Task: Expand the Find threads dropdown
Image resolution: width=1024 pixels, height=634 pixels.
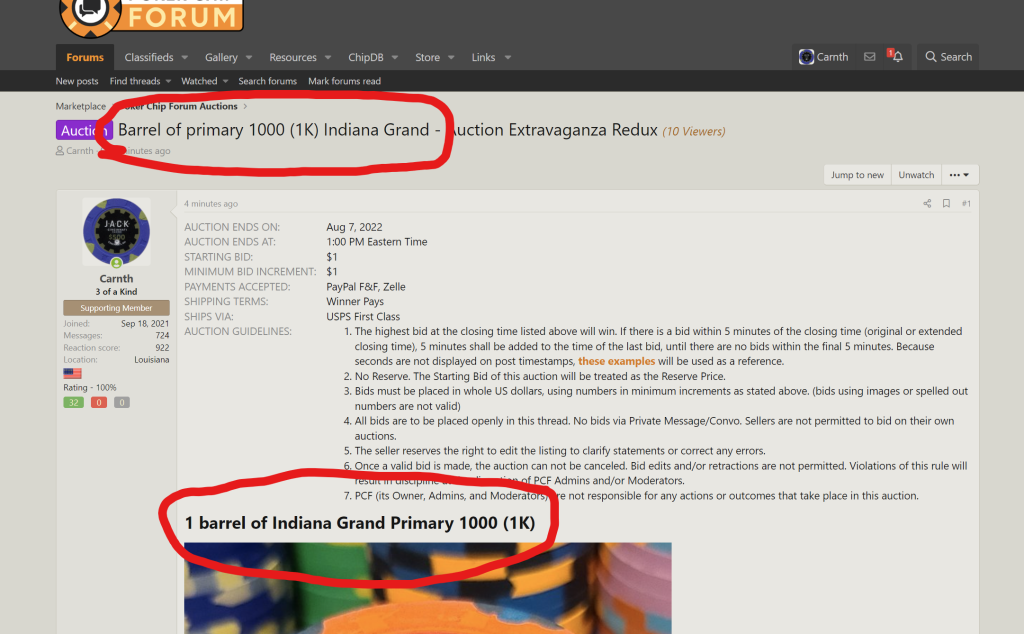Action: pyautogui.click(x=168, y=81)
